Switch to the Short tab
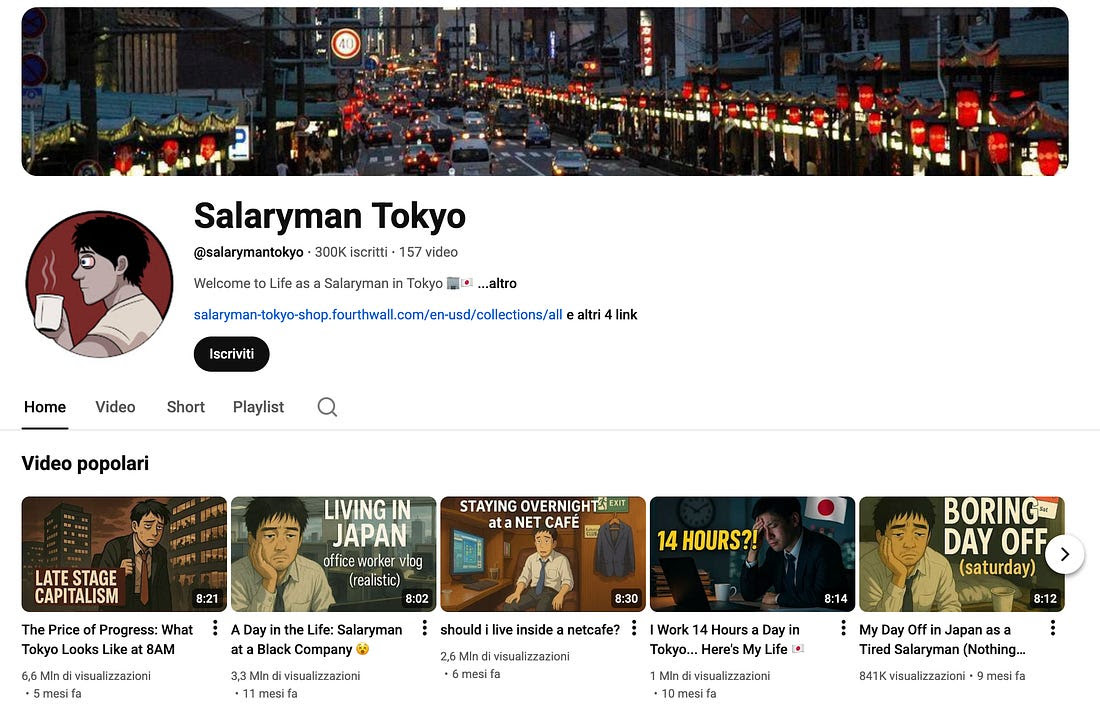 (x=186, y=407)
